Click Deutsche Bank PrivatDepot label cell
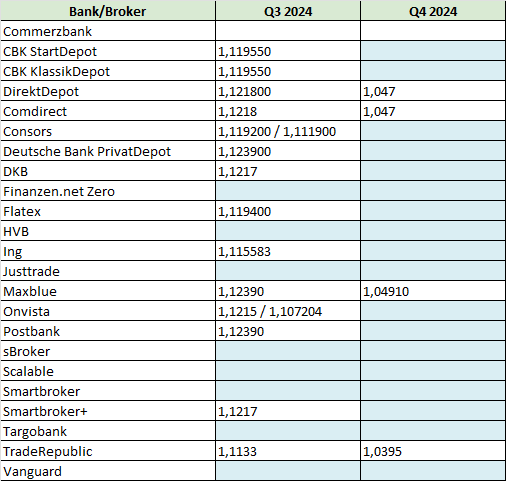Image resolution: width=506 pixels, height=481 pixels. point(108,151)
